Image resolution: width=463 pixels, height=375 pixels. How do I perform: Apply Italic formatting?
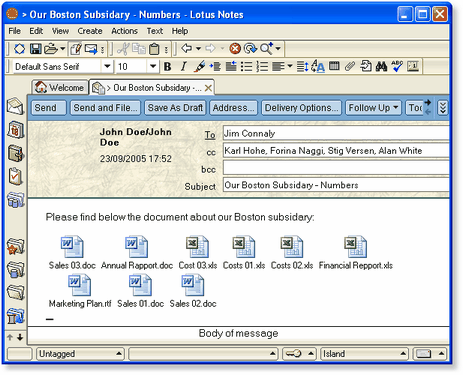point(183,67)
